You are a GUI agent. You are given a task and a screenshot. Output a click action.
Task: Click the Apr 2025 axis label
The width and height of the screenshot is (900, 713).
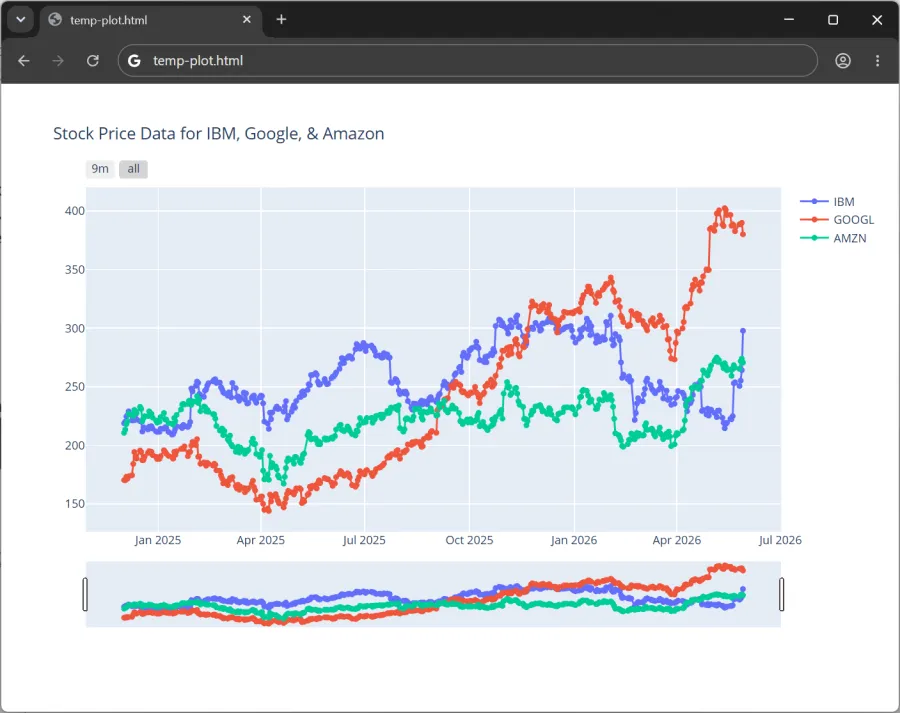pos(261,540)
